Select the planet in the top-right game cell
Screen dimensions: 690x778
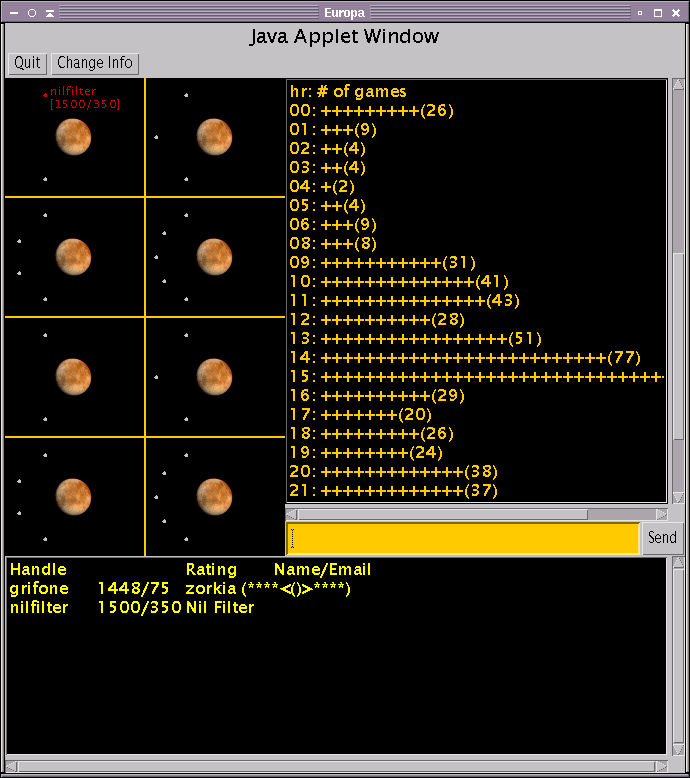click(x=214, y=136)
